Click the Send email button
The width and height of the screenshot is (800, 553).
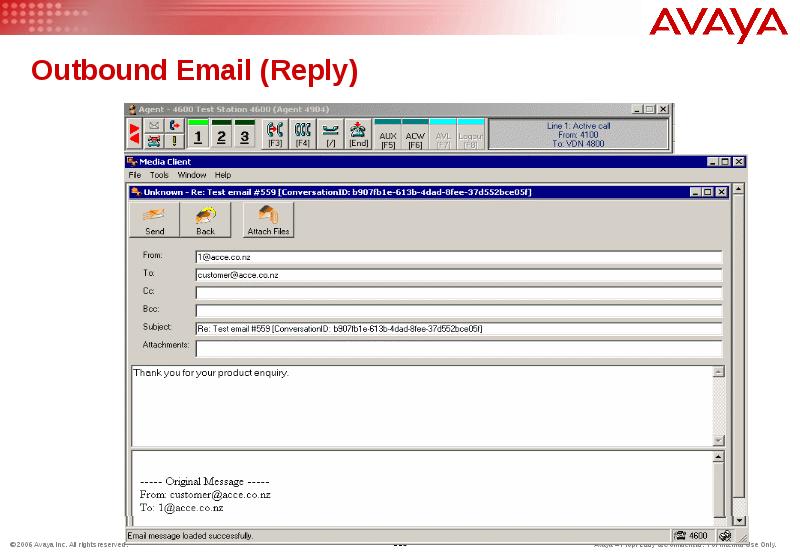pos(155,219)
